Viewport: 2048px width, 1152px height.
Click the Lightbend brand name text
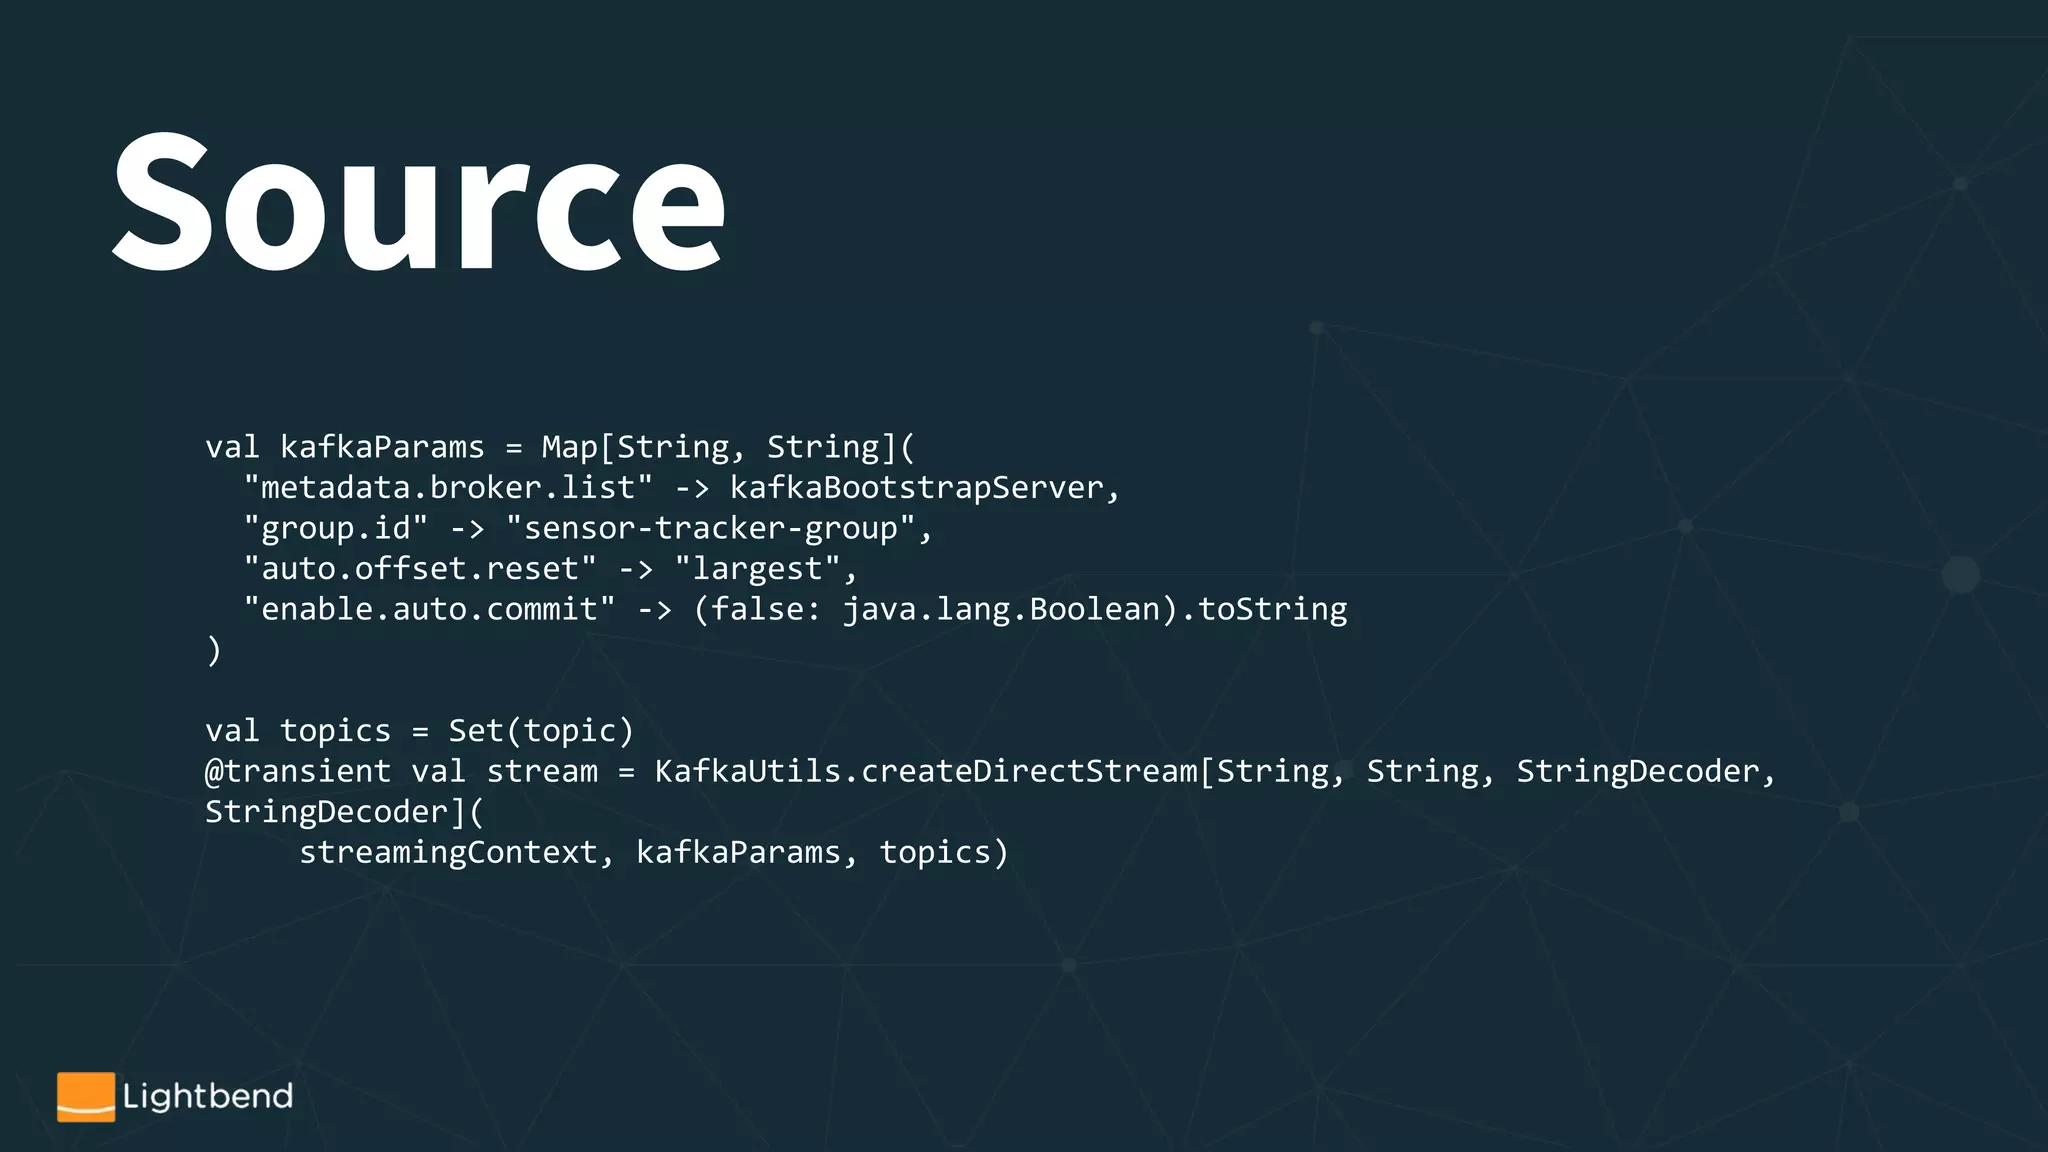coord(208,1097)
